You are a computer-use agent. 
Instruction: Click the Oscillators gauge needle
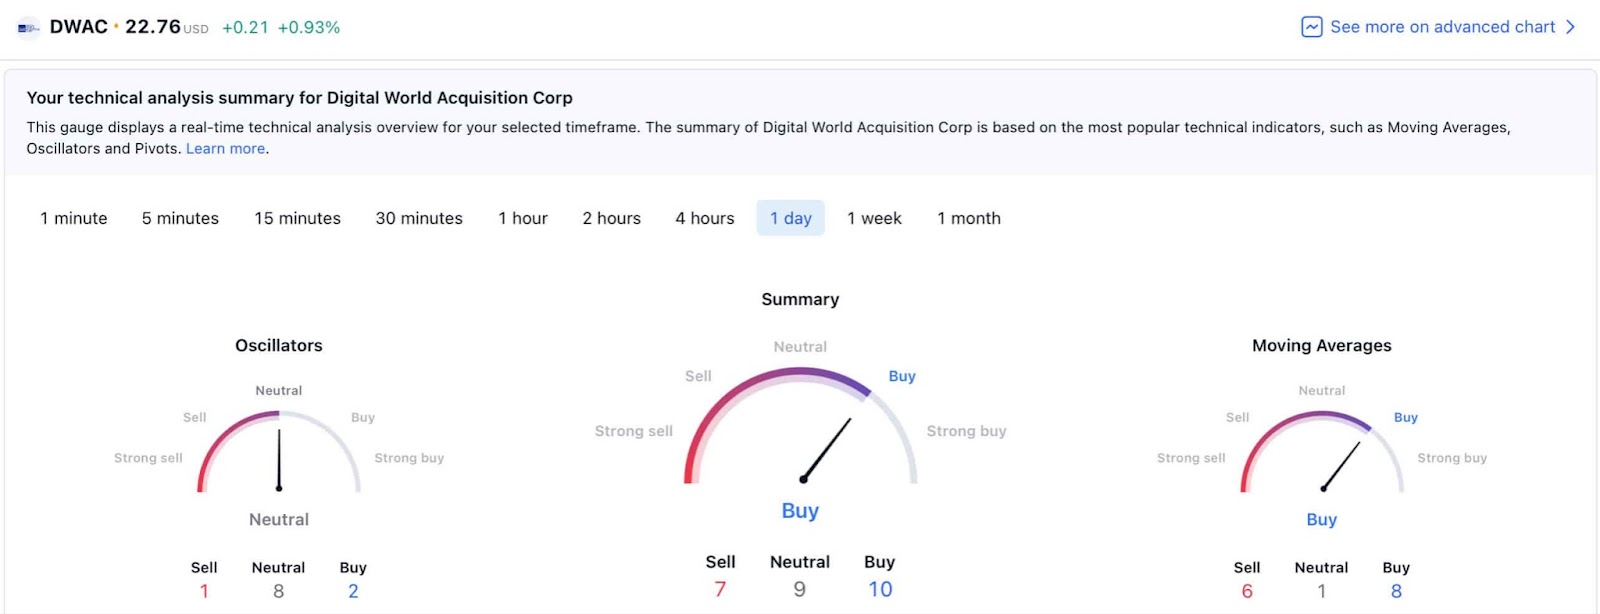point(279,460)
